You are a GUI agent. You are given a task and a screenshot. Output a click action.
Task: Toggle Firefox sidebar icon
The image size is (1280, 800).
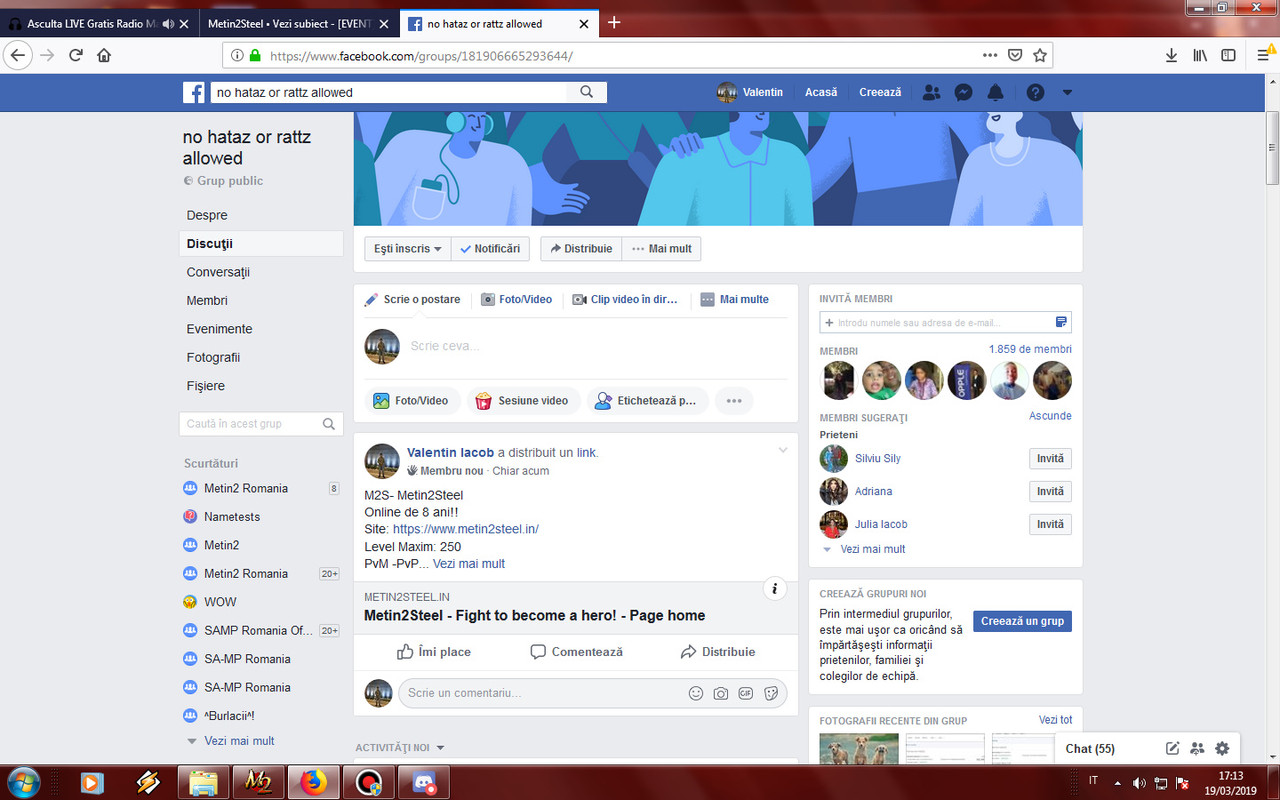pos(1228,55)
